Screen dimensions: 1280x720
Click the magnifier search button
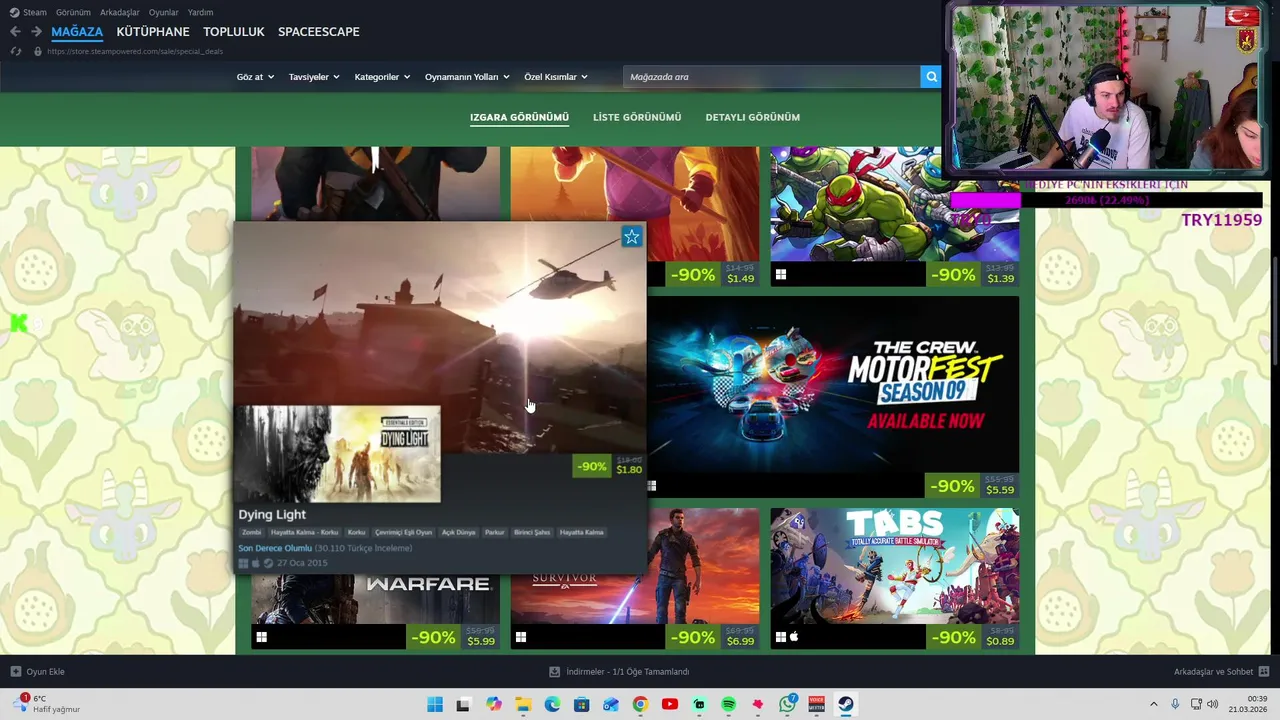tap(931, 77)
